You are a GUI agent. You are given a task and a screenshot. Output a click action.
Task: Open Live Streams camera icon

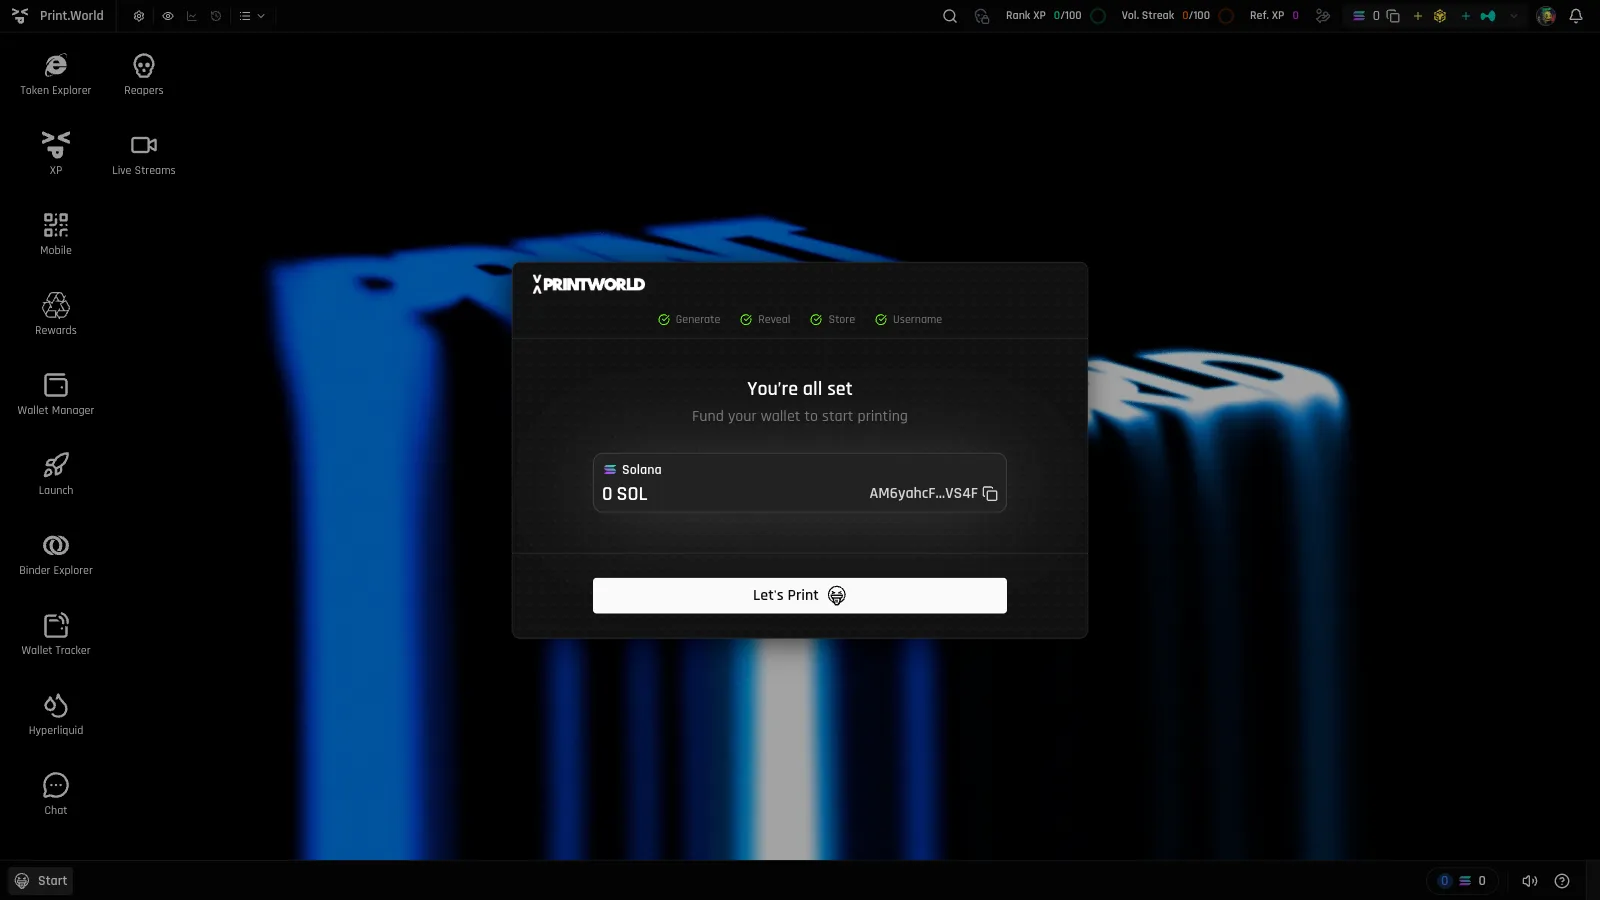[144, 154]
